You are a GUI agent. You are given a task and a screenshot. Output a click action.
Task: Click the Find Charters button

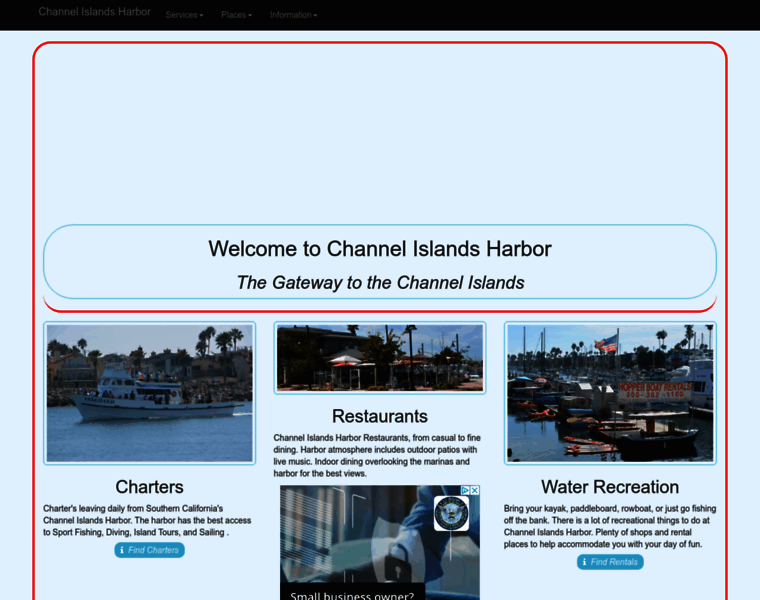click(149, 550)
